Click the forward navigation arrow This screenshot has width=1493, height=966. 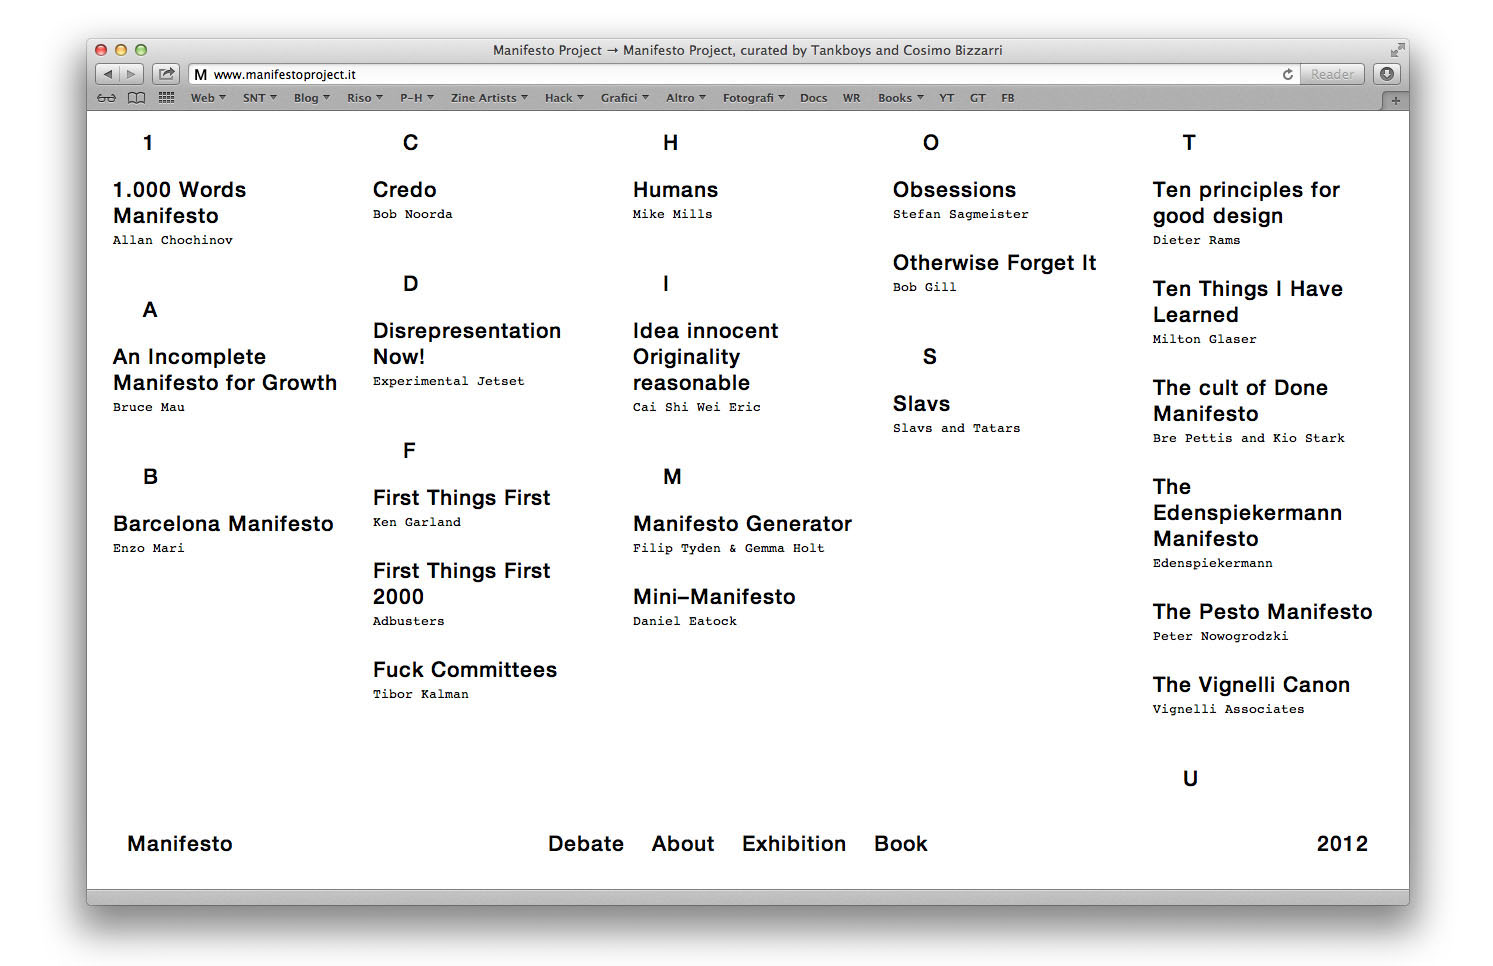click(x=131, y=73)
